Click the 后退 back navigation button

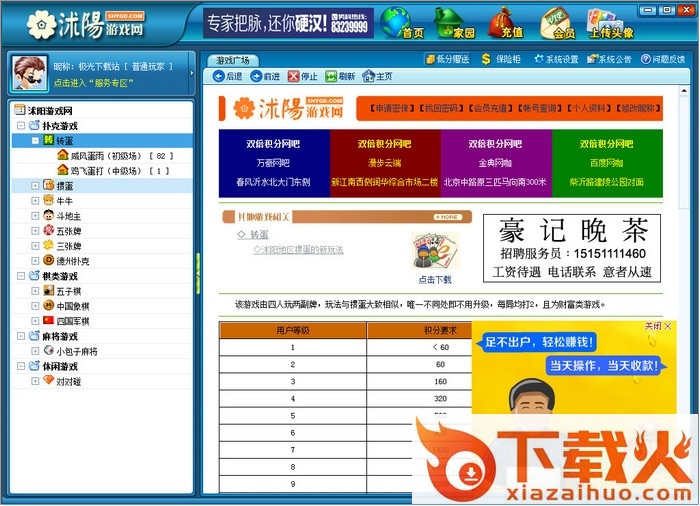point(227,76)
